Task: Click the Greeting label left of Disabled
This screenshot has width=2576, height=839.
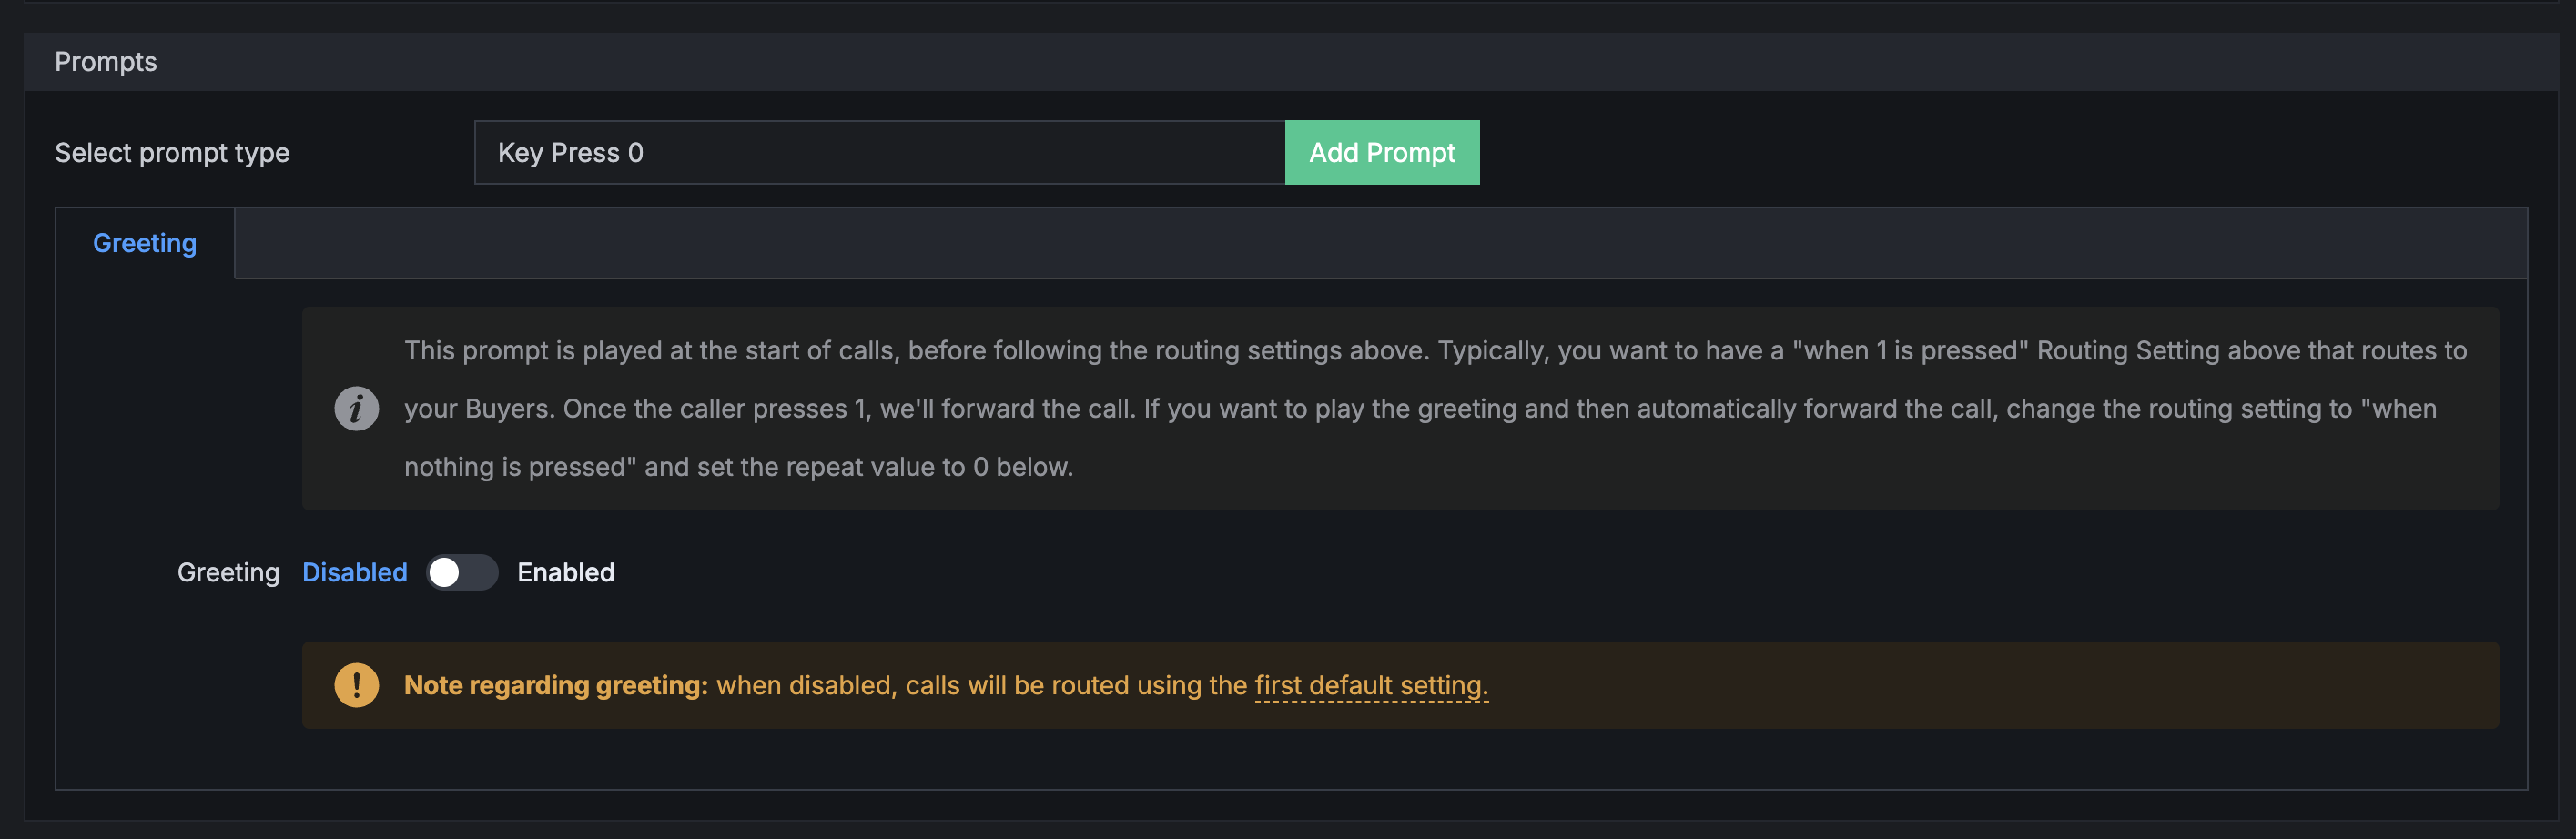Action: coord(228,572)
